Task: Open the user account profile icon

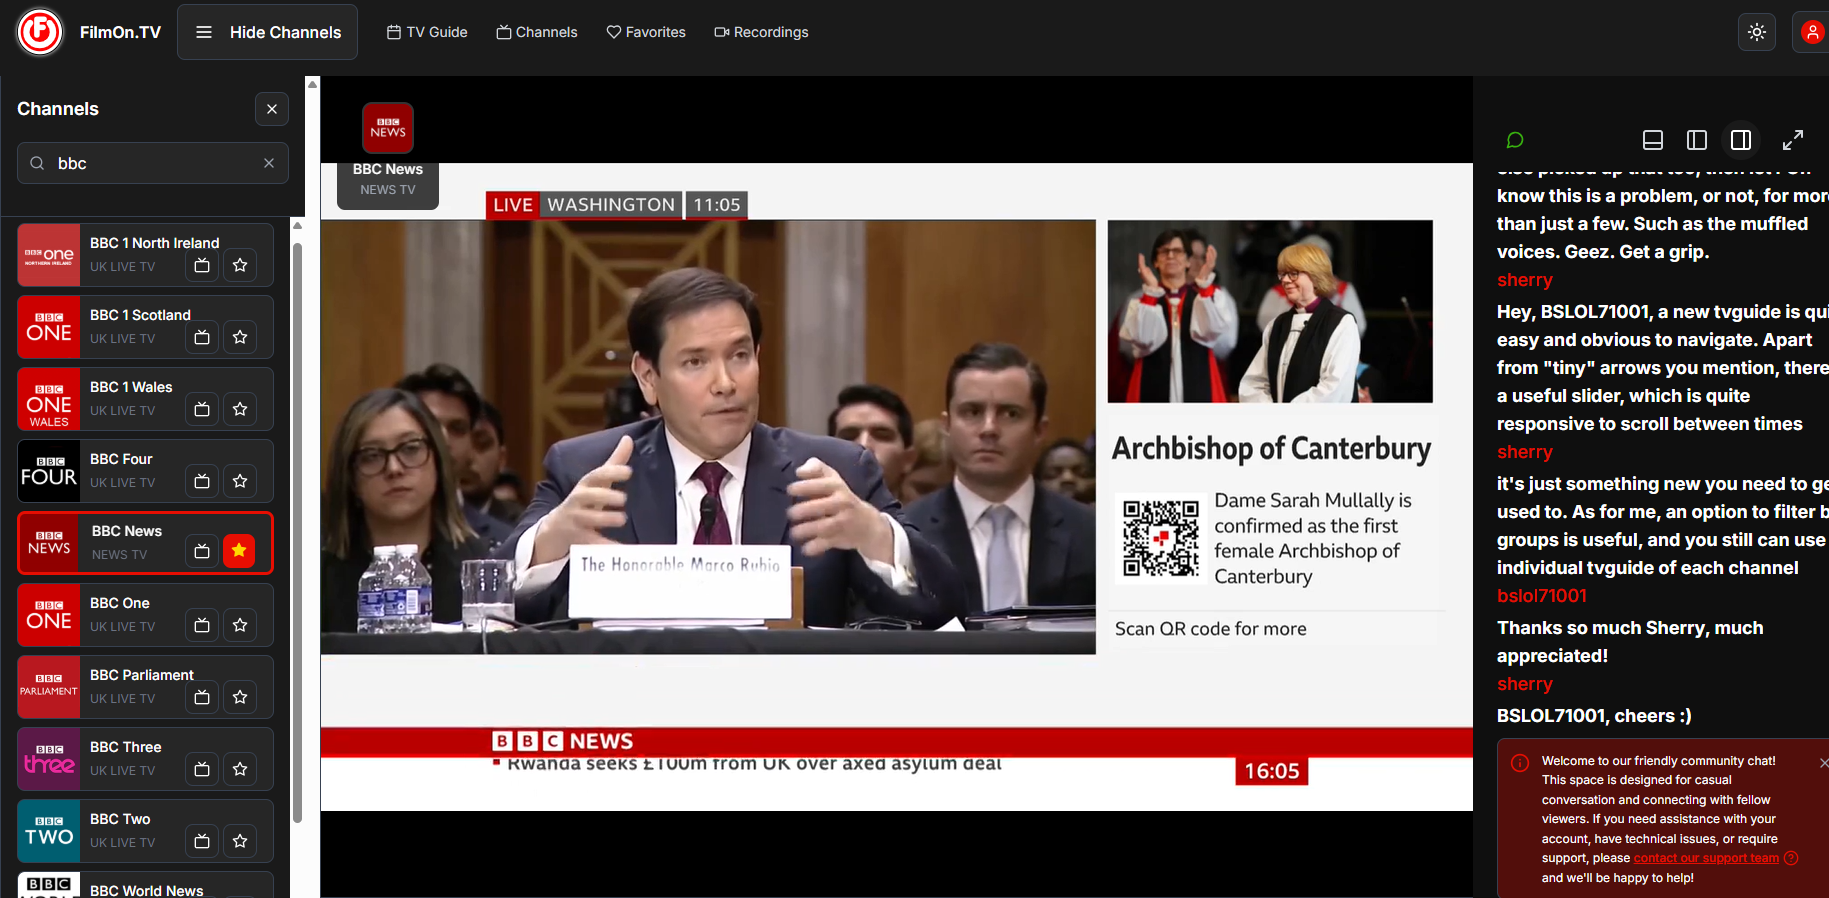Action: [x=1812, y=32]
